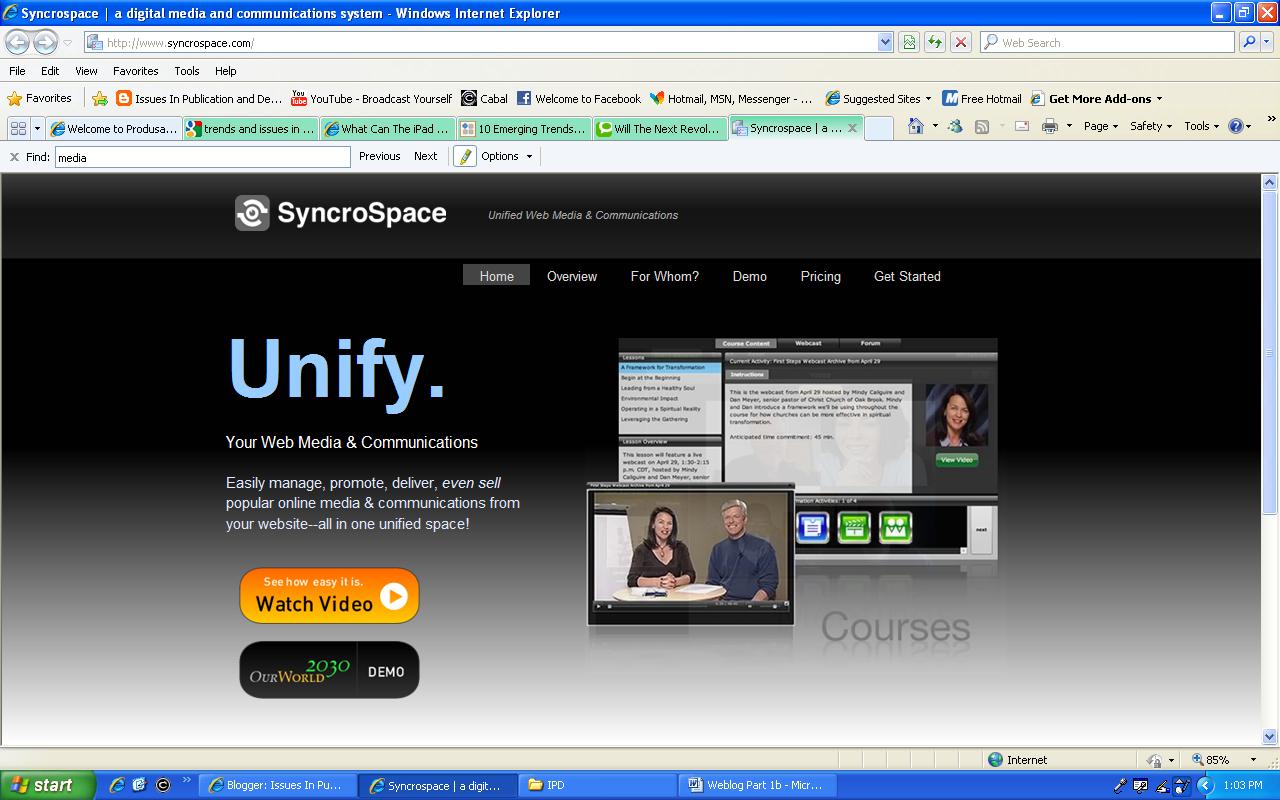Switch to the trends and issues tab
Viewport: 1280px width, 800px height.
[x=251, y=128]
